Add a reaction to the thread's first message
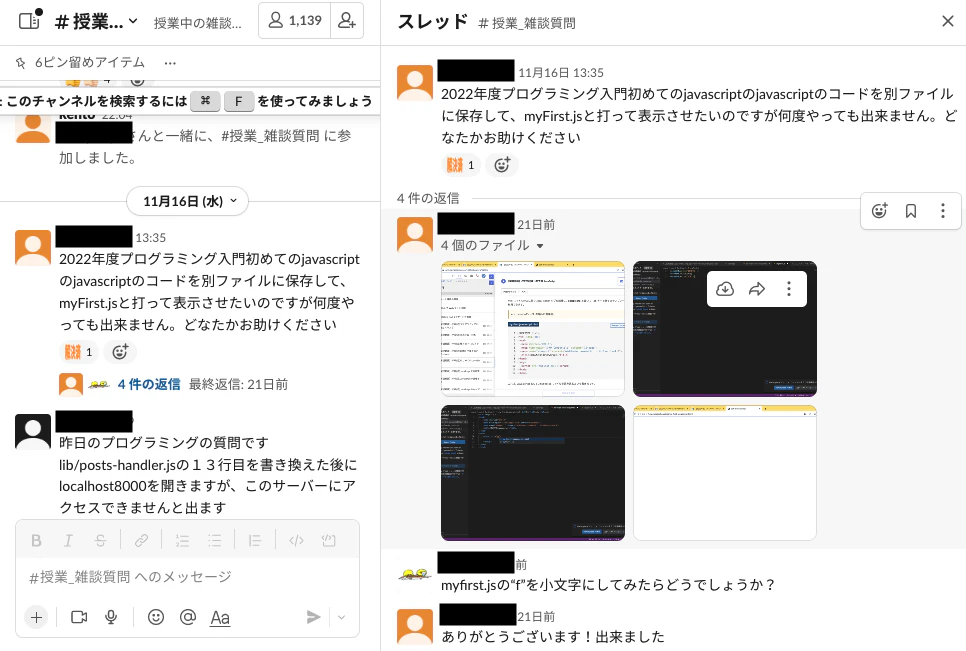The image size is (966, 651). (502, 165)
